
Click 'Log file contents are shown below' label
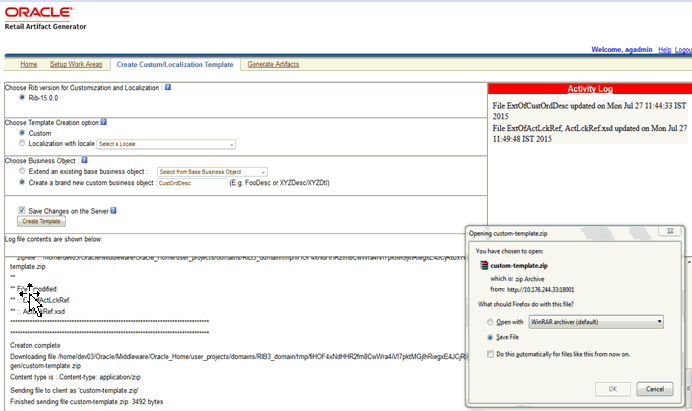click(53, 239)
